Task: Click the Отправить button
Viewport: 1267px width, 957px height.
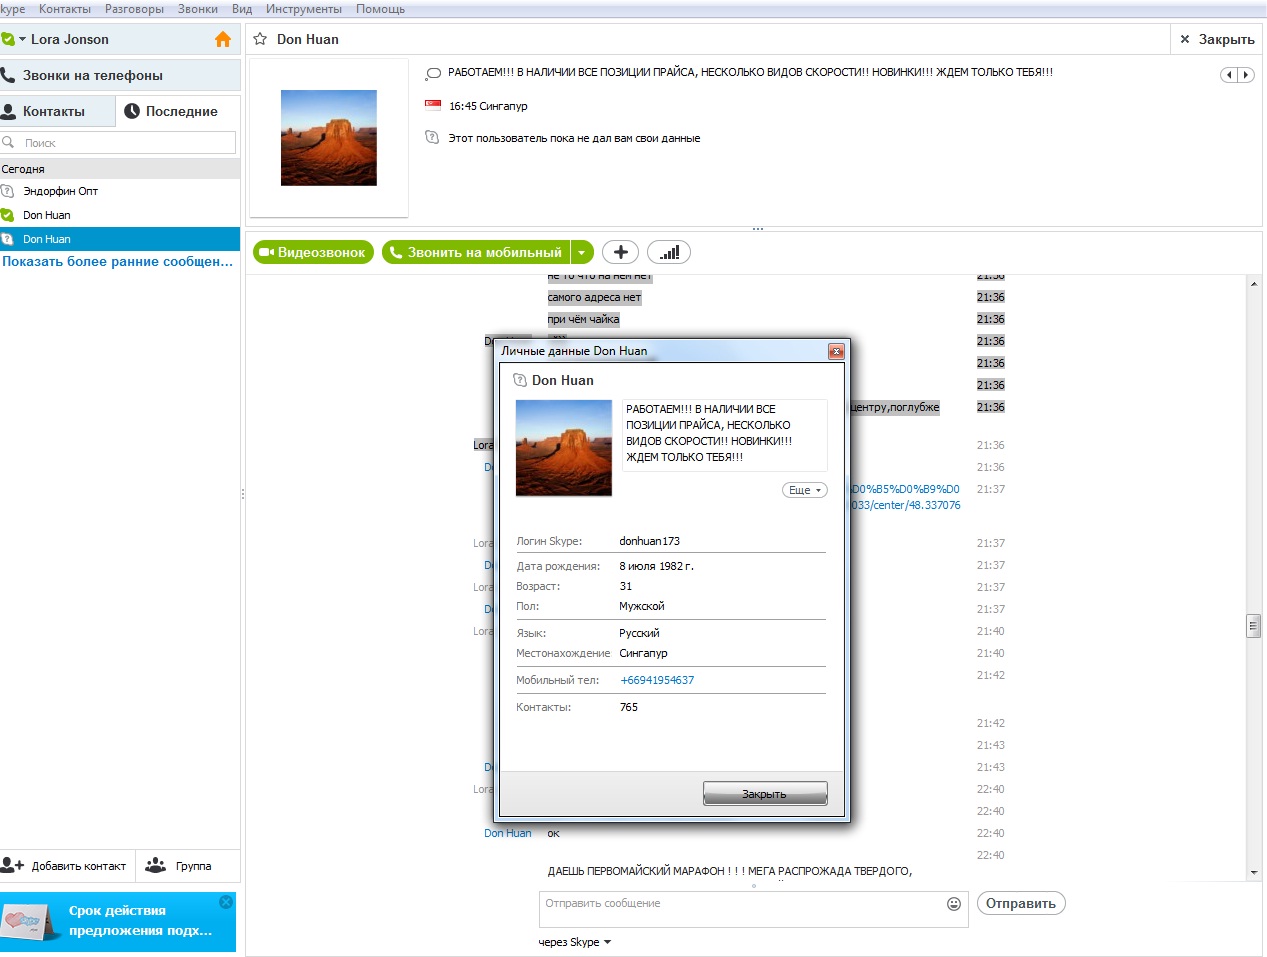Action: point(1021,903)
